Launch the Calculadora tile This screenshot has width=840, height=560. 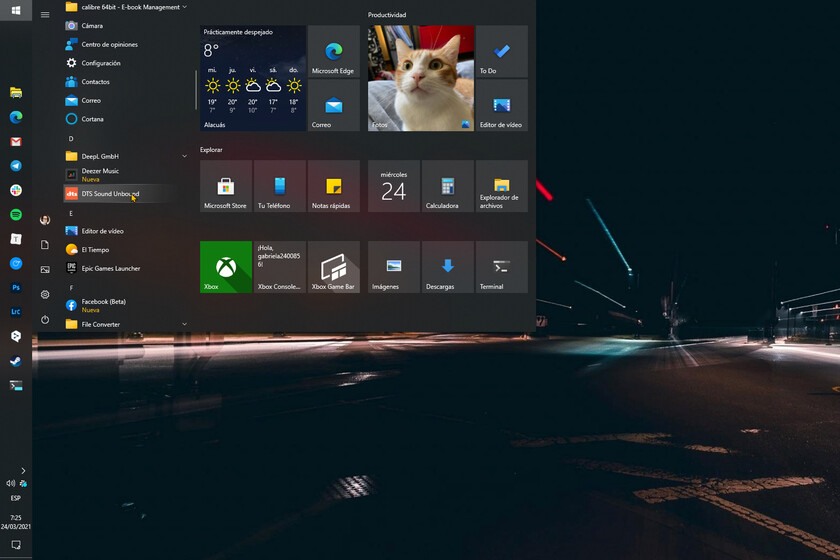[x=448, y=186]
